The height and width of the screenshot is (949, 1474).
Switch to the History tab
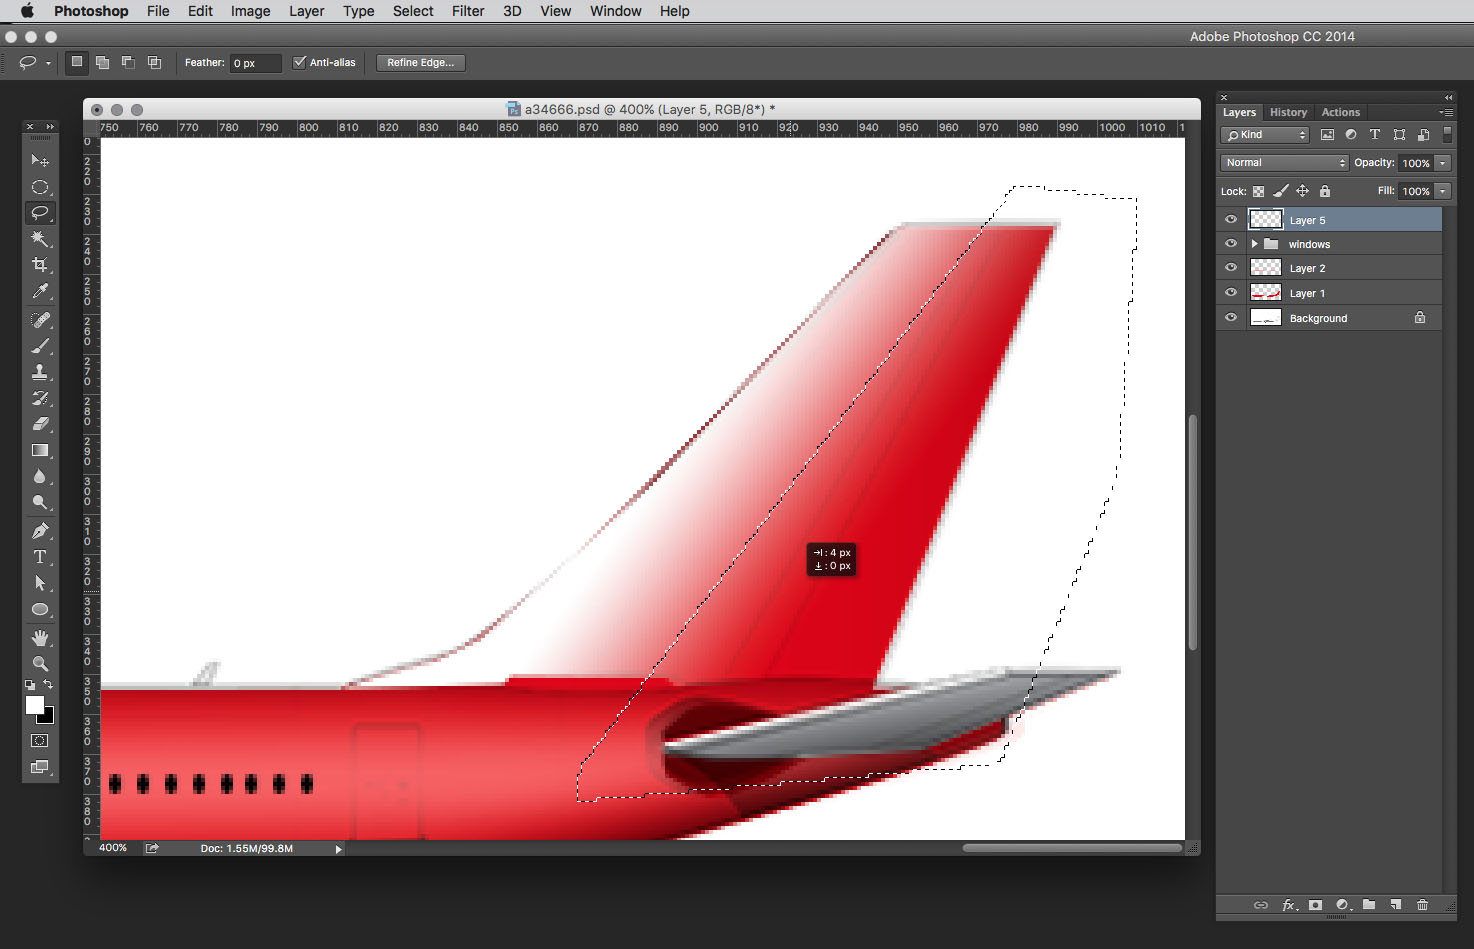click(x=1288, y=112)
